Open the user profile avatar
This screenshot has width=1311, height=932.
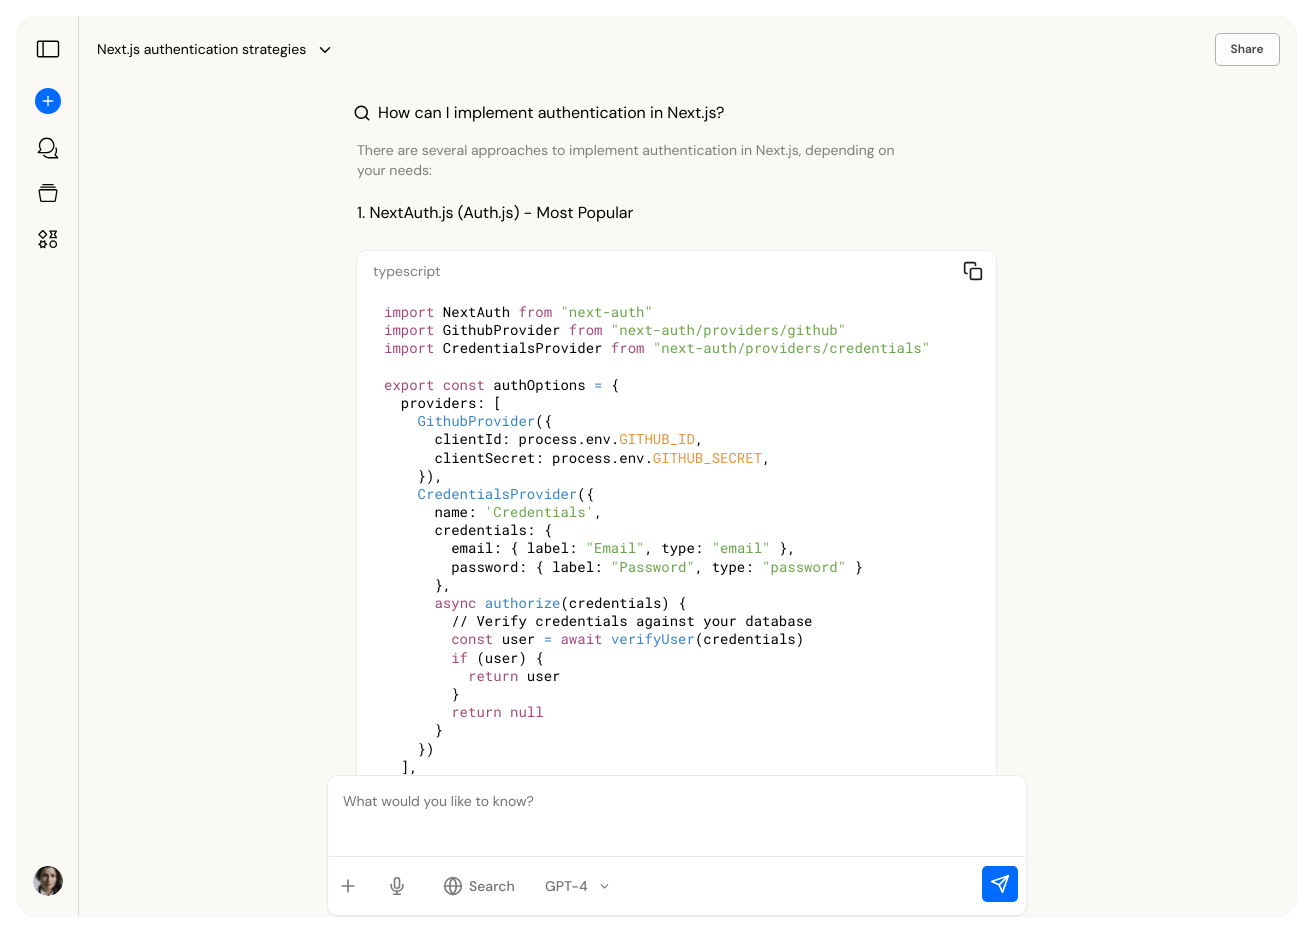tap(48, 881)
